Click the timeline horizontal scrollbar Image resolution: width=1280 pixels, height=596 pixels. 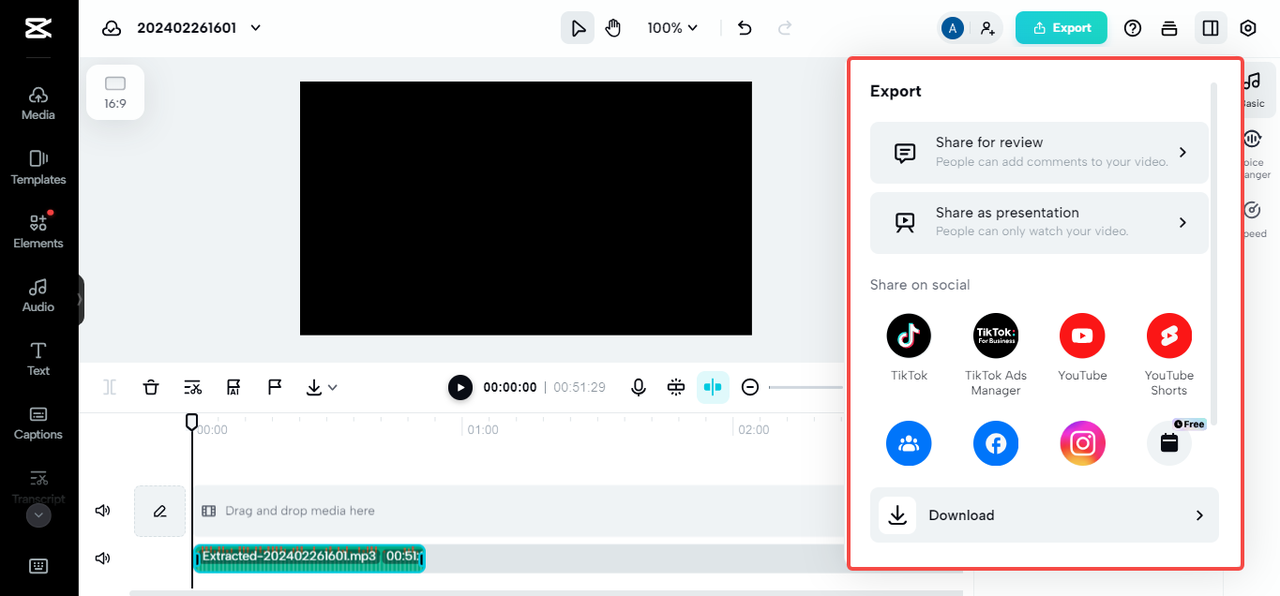tap(546, 593)
